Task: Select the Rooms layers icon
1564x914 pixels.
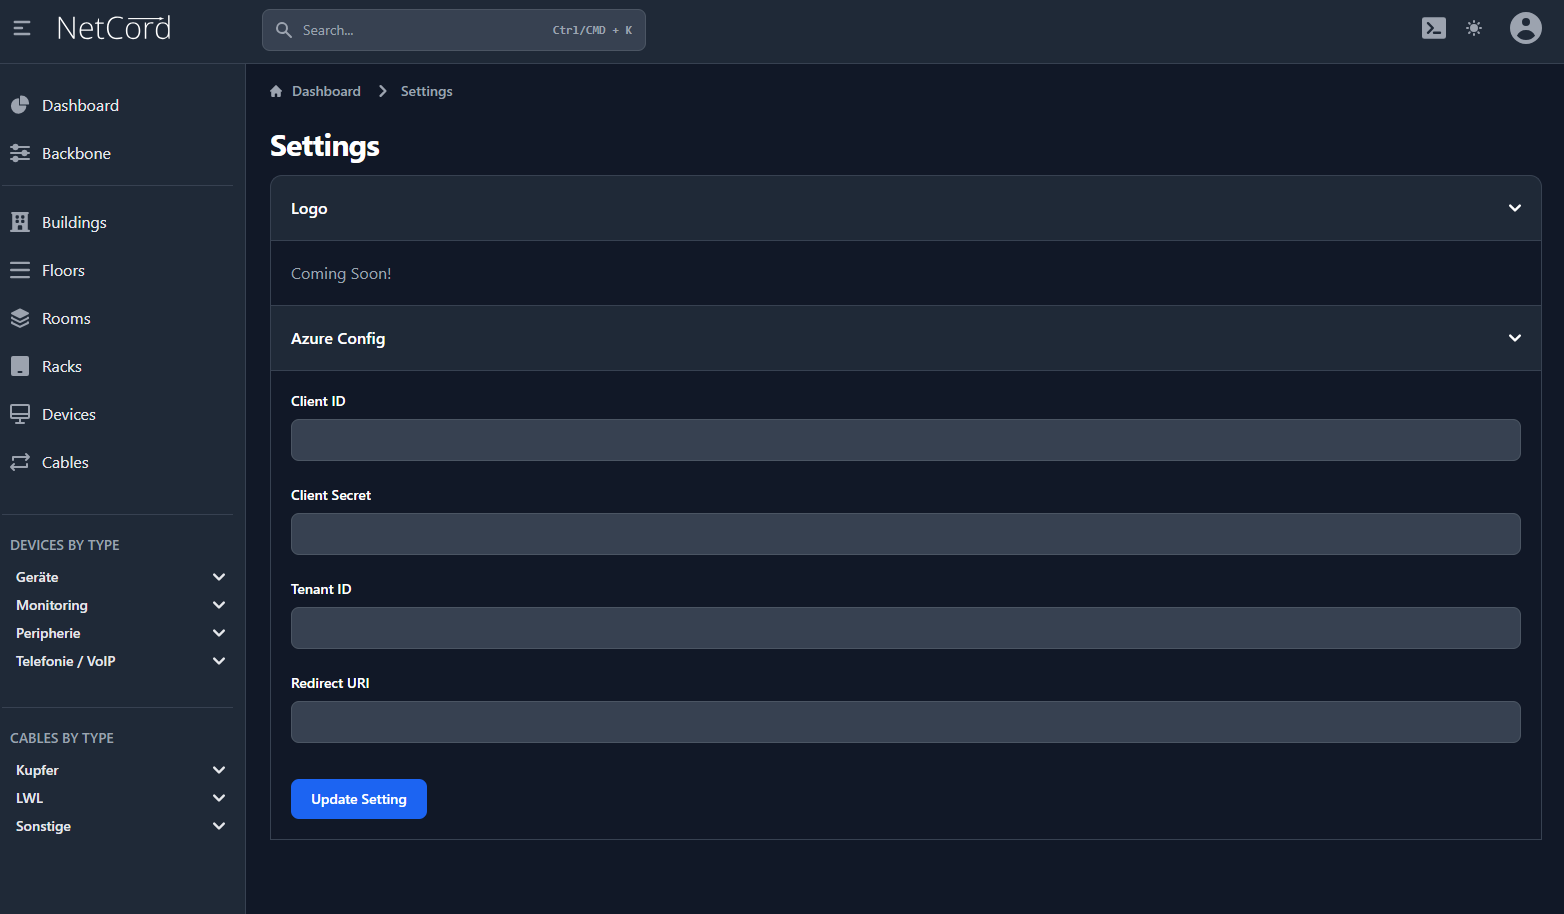Action: 20,318
